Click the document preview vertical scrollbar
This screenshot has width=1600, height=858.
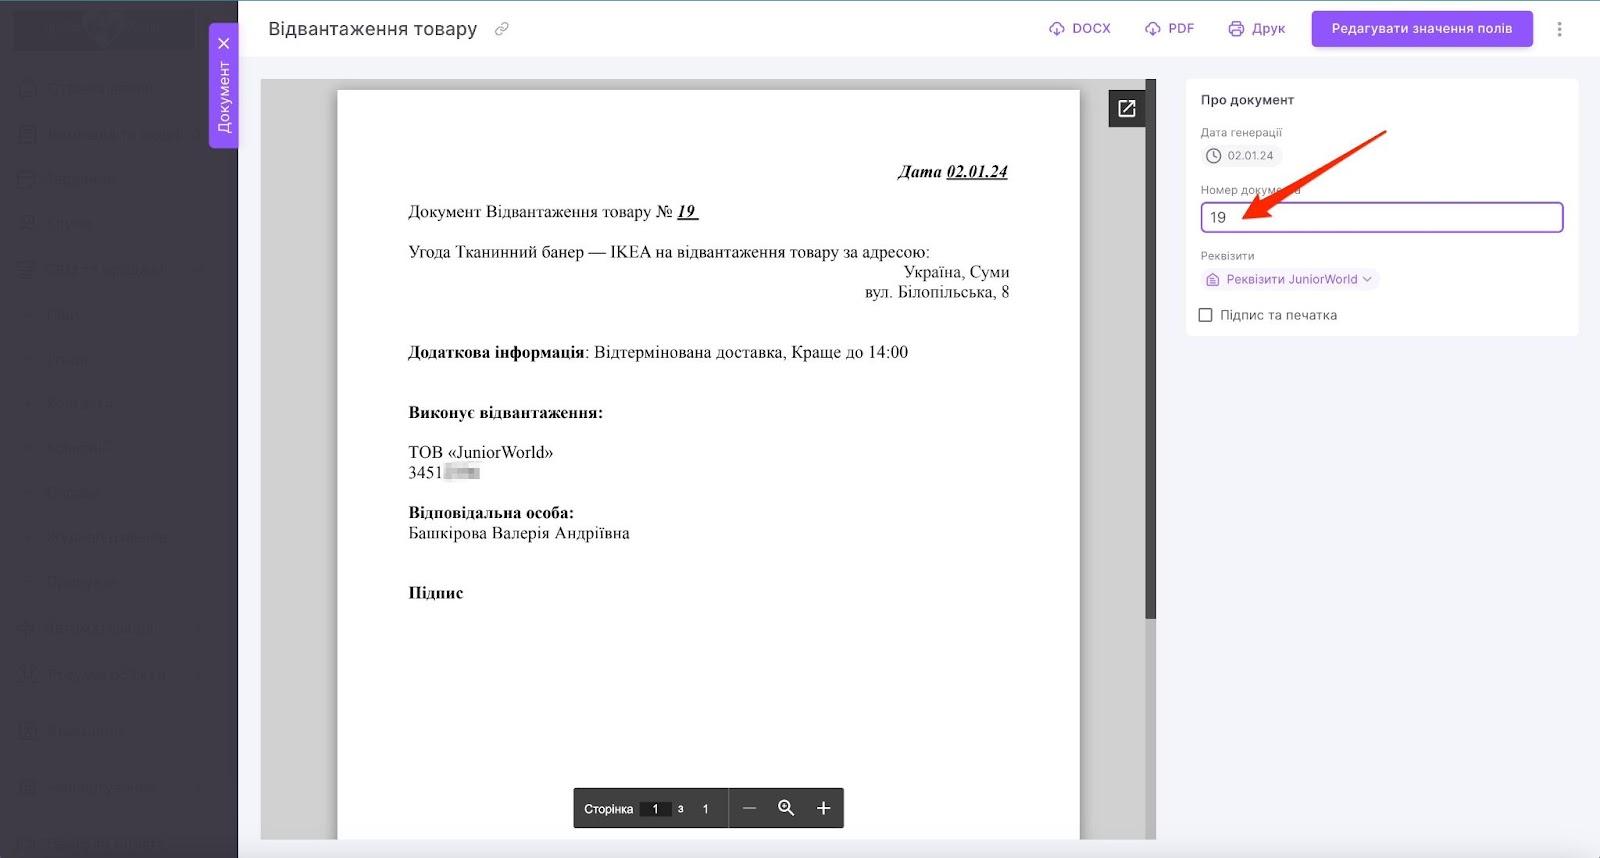point(1151,350)
